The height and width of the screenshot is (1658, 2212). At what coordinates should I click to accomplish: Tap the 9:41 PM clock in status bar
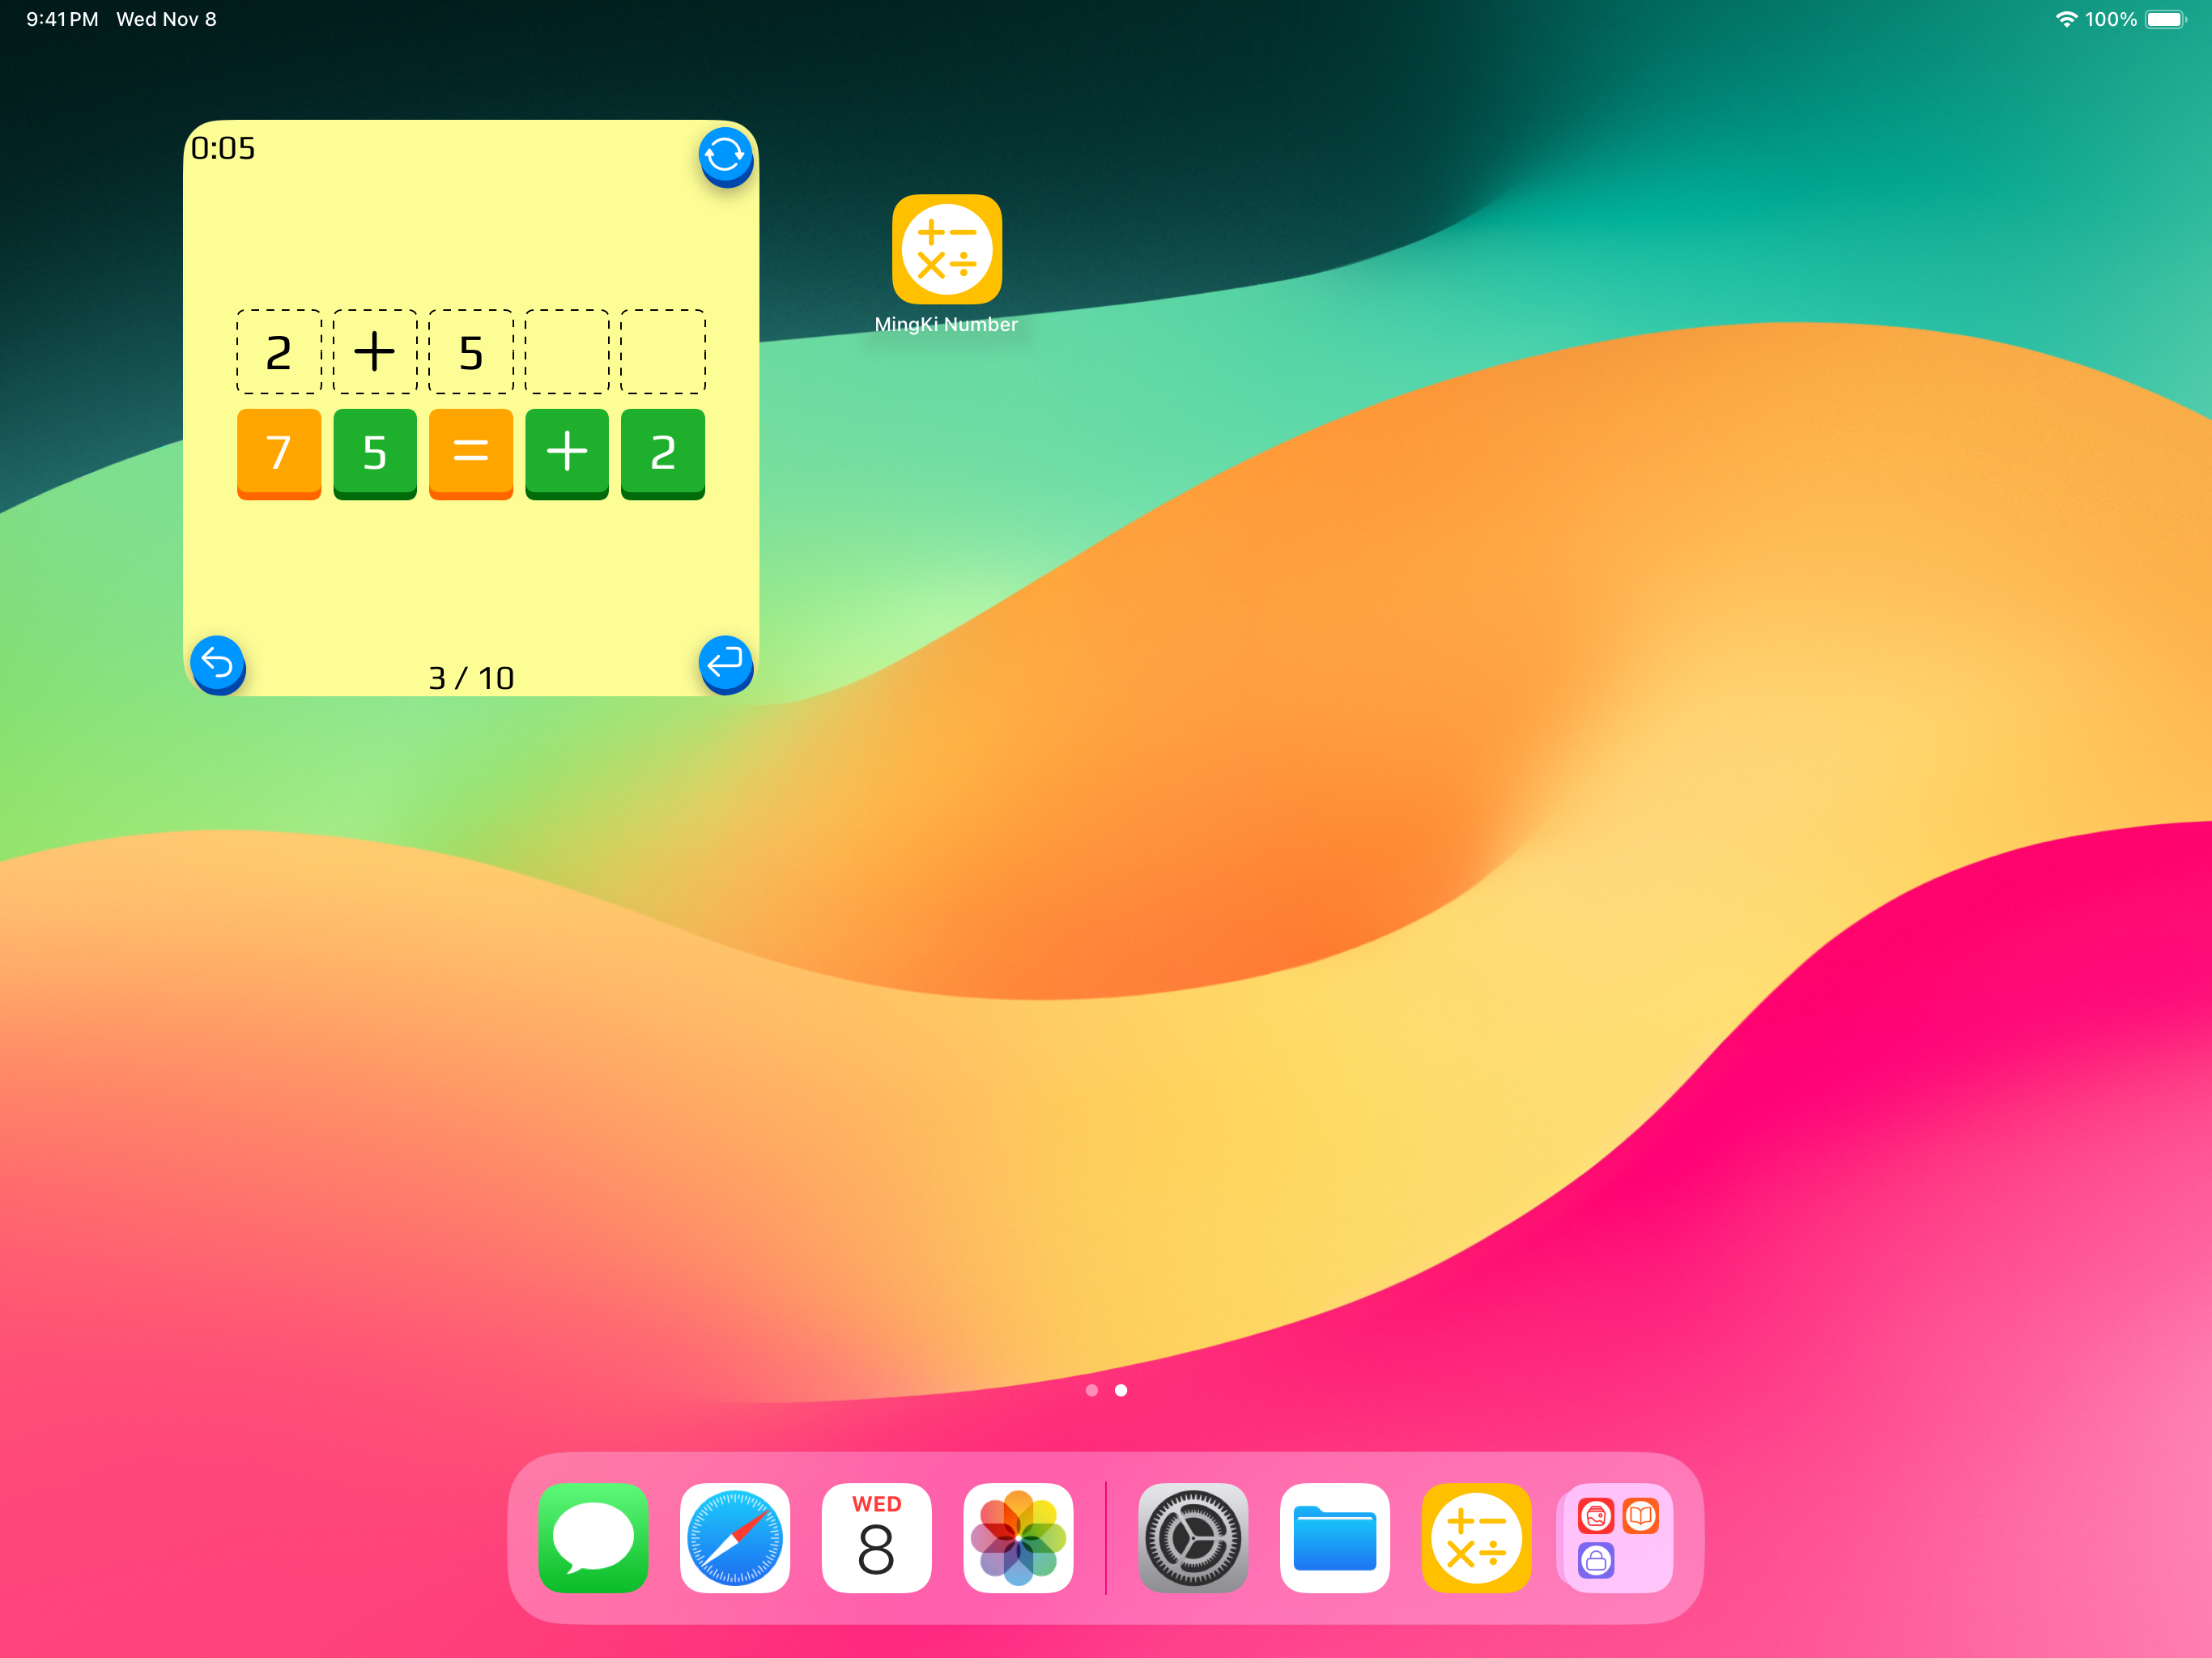(x=62, y=19)
